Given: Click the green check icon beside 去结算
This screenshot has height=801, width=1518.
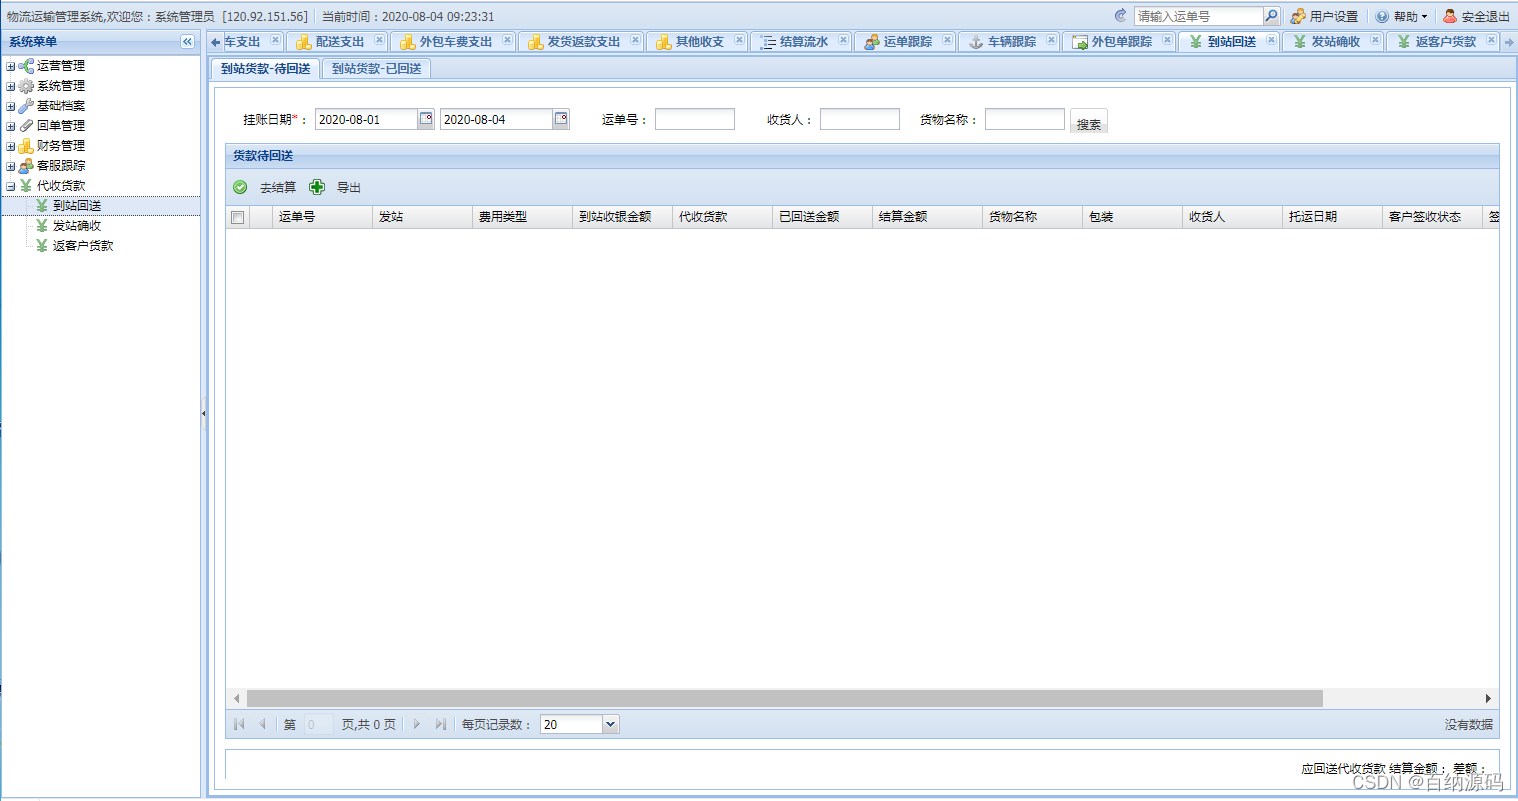Looking at the screenshot, I should coord(240,186).
